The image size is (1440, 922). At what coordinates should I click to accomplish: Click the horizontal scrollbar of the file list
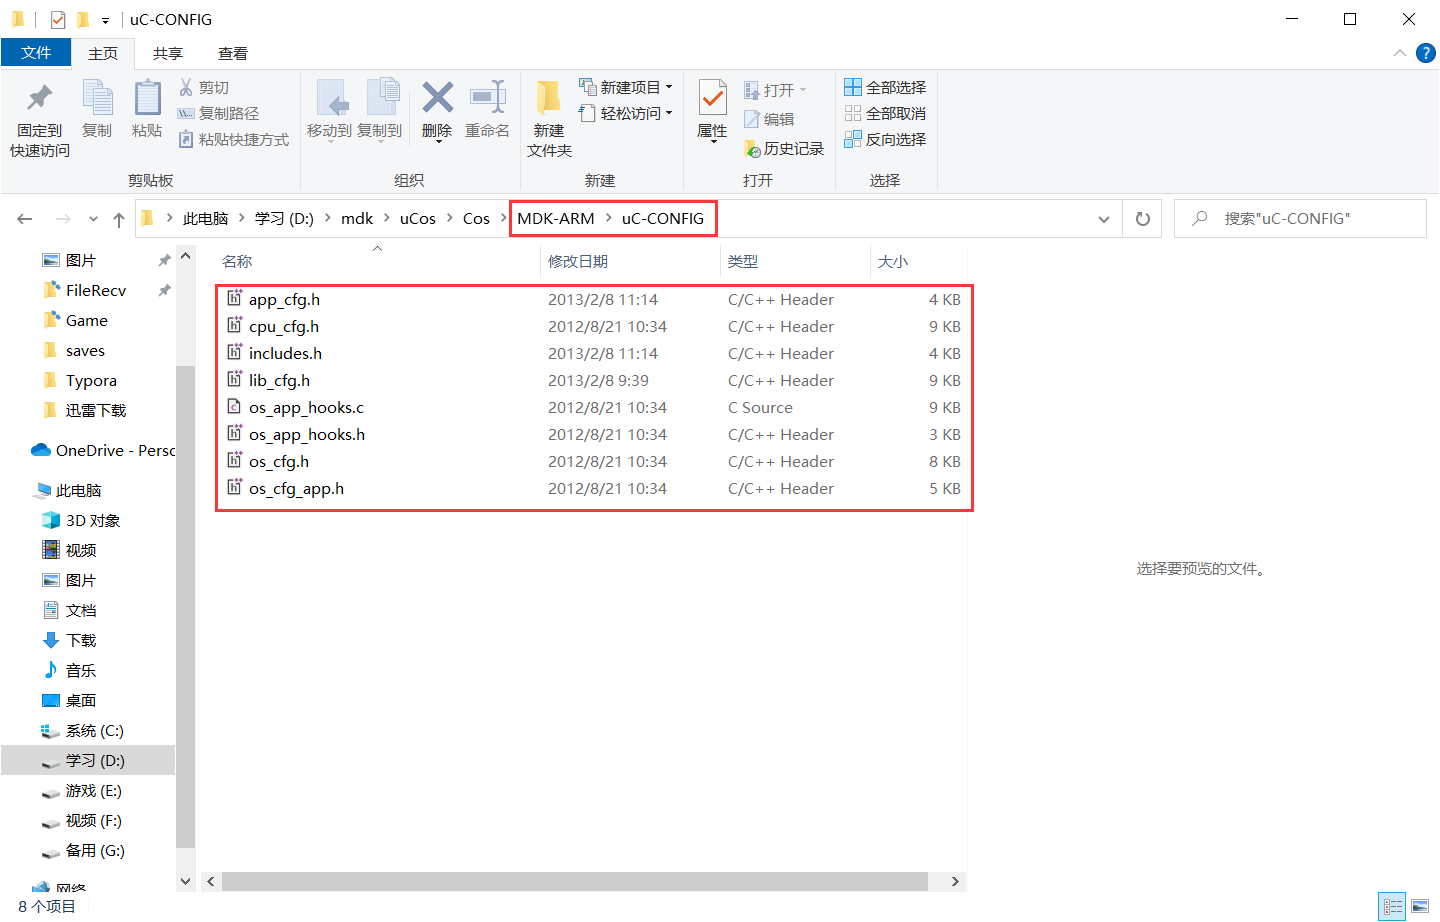click(x=575, y=881)
